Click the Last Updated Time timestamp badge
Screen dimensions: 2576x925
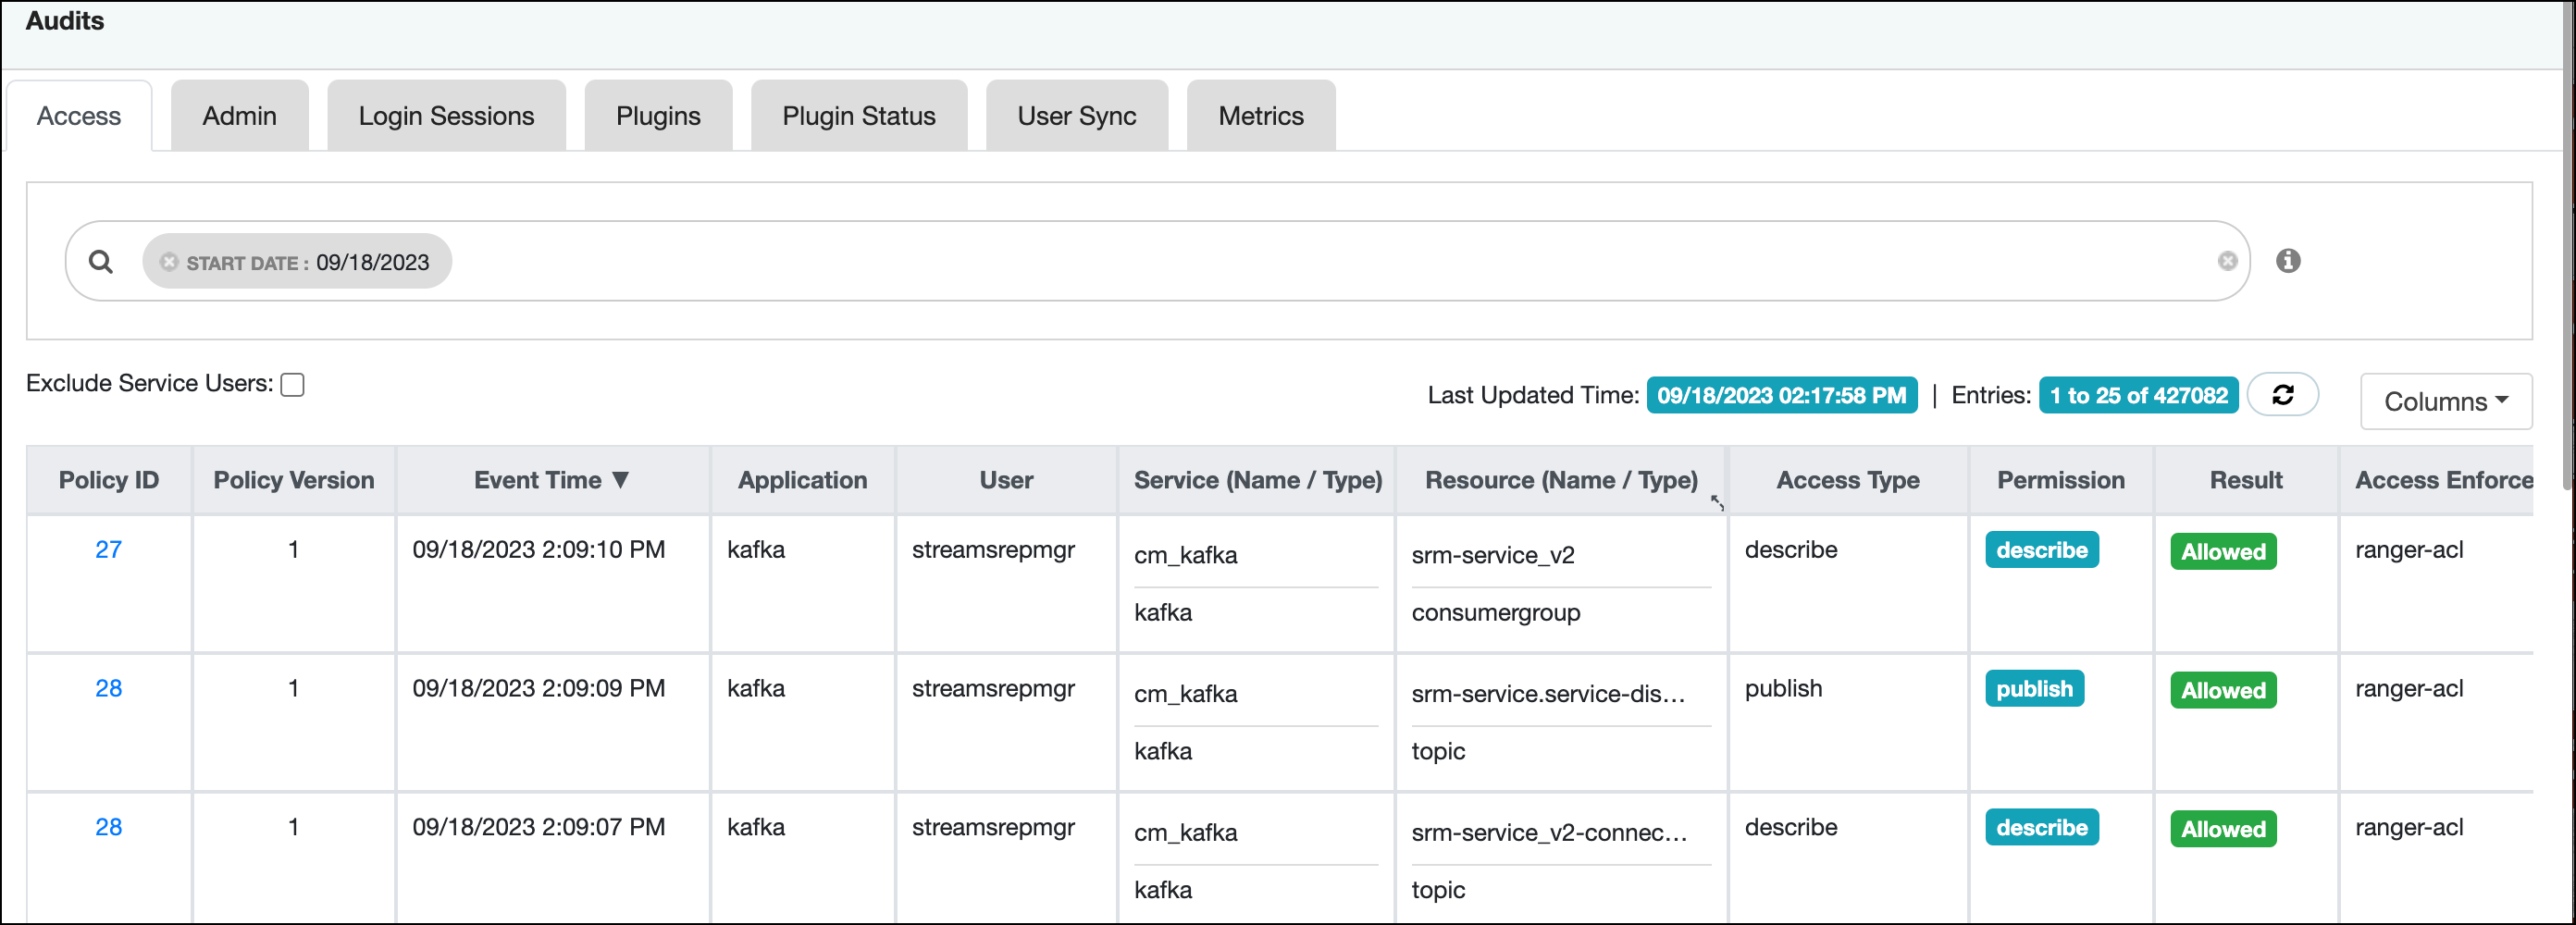pos(1782,395)
